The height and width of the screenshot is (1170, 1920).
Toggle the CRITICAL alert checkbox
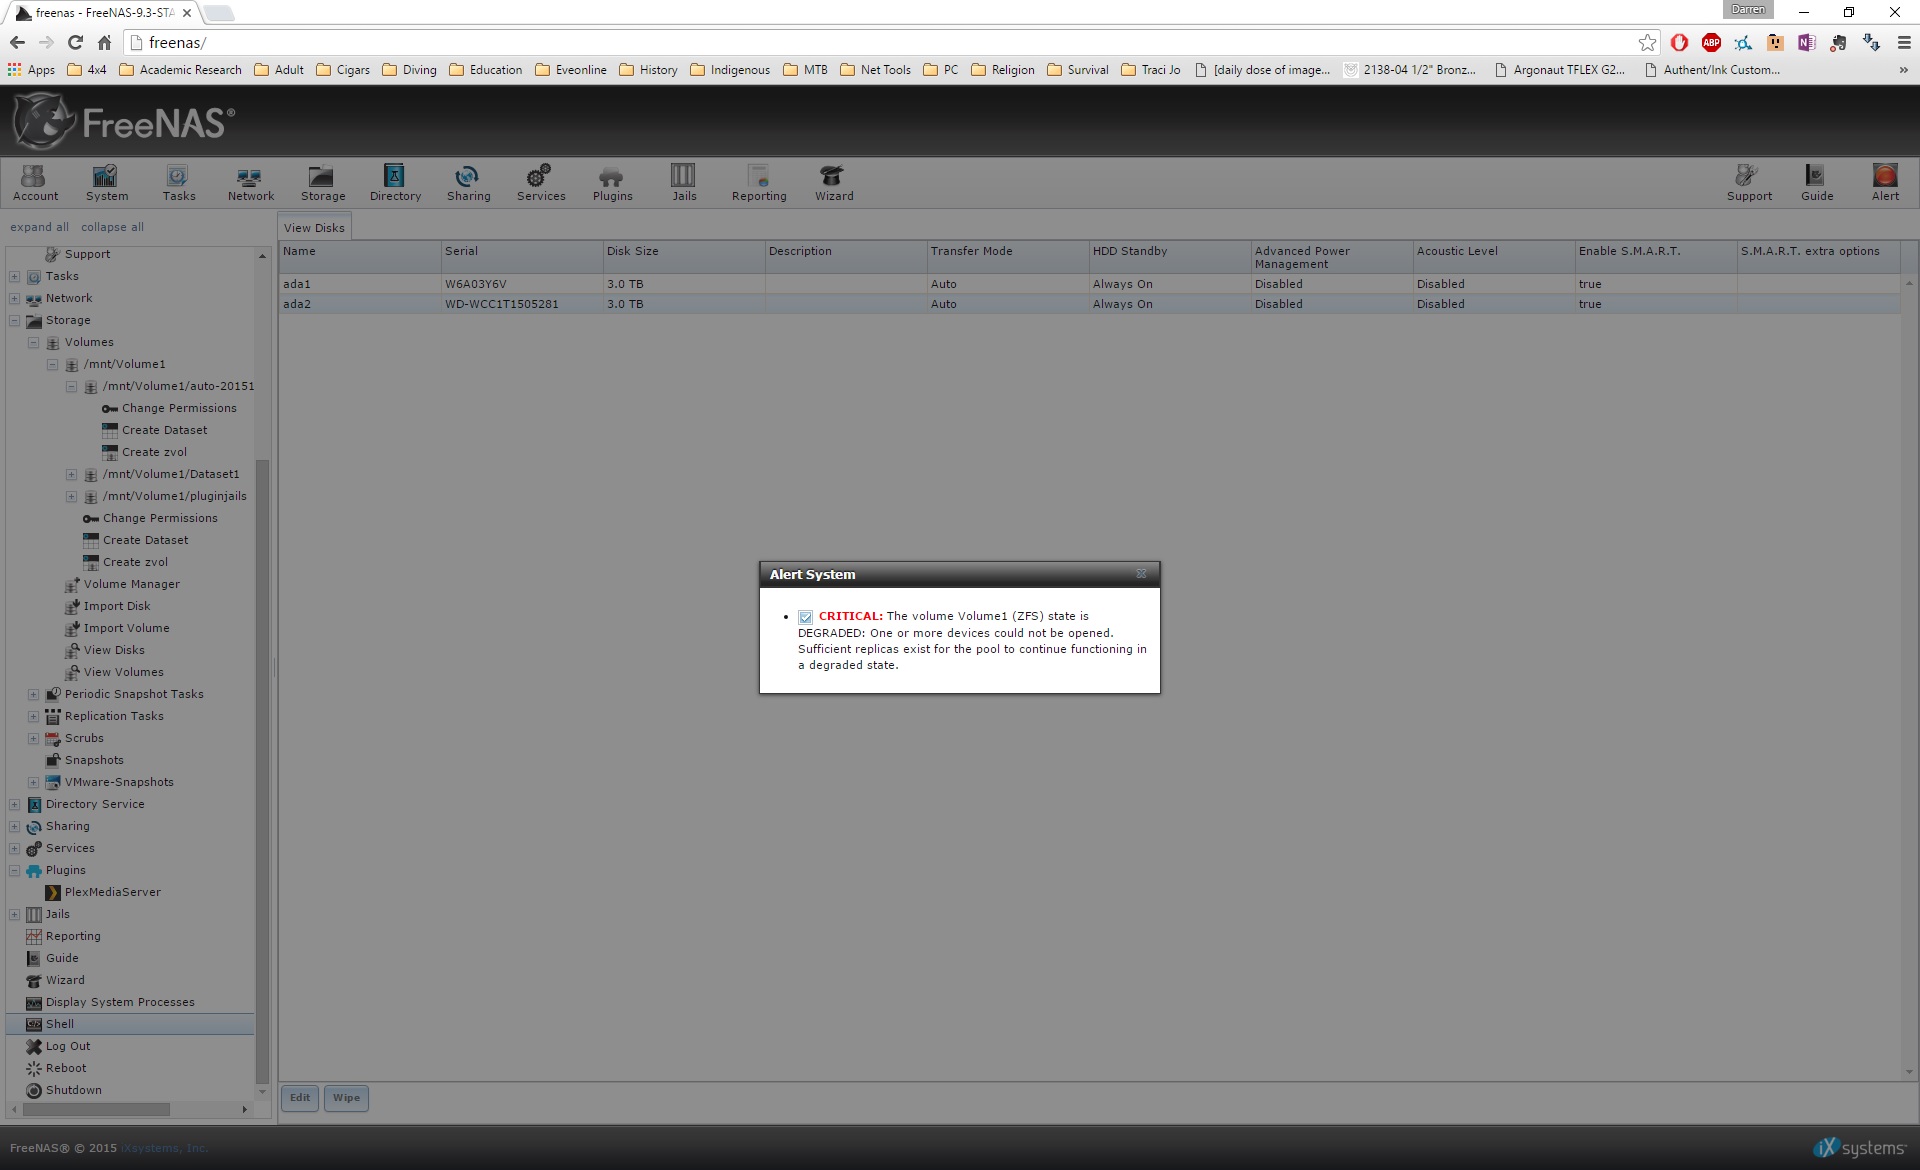(805, 617)
